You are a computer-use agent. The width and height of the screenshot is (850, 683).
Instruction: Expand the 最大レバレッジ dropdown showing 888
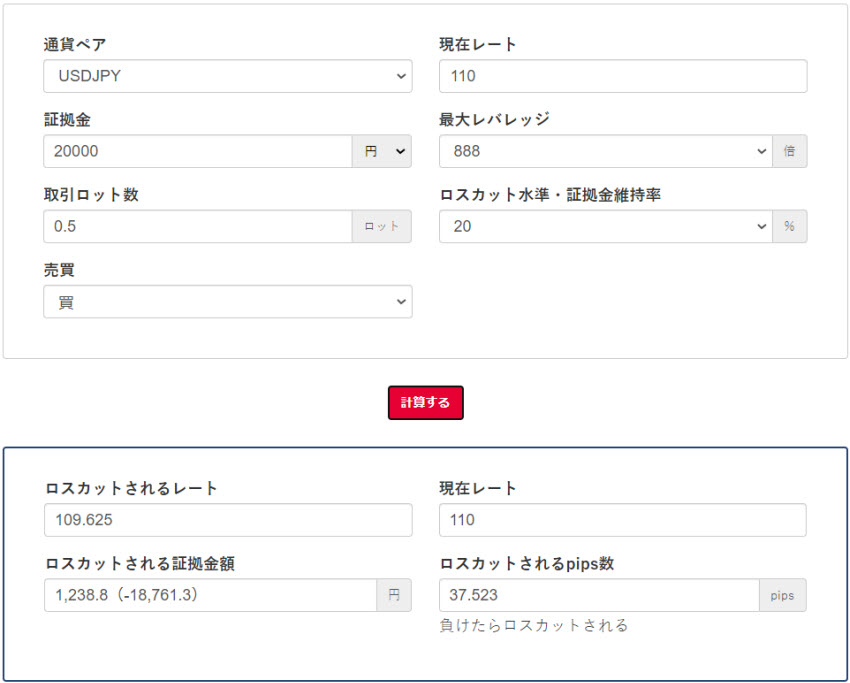pyautogui.click(x=604, y=151)
